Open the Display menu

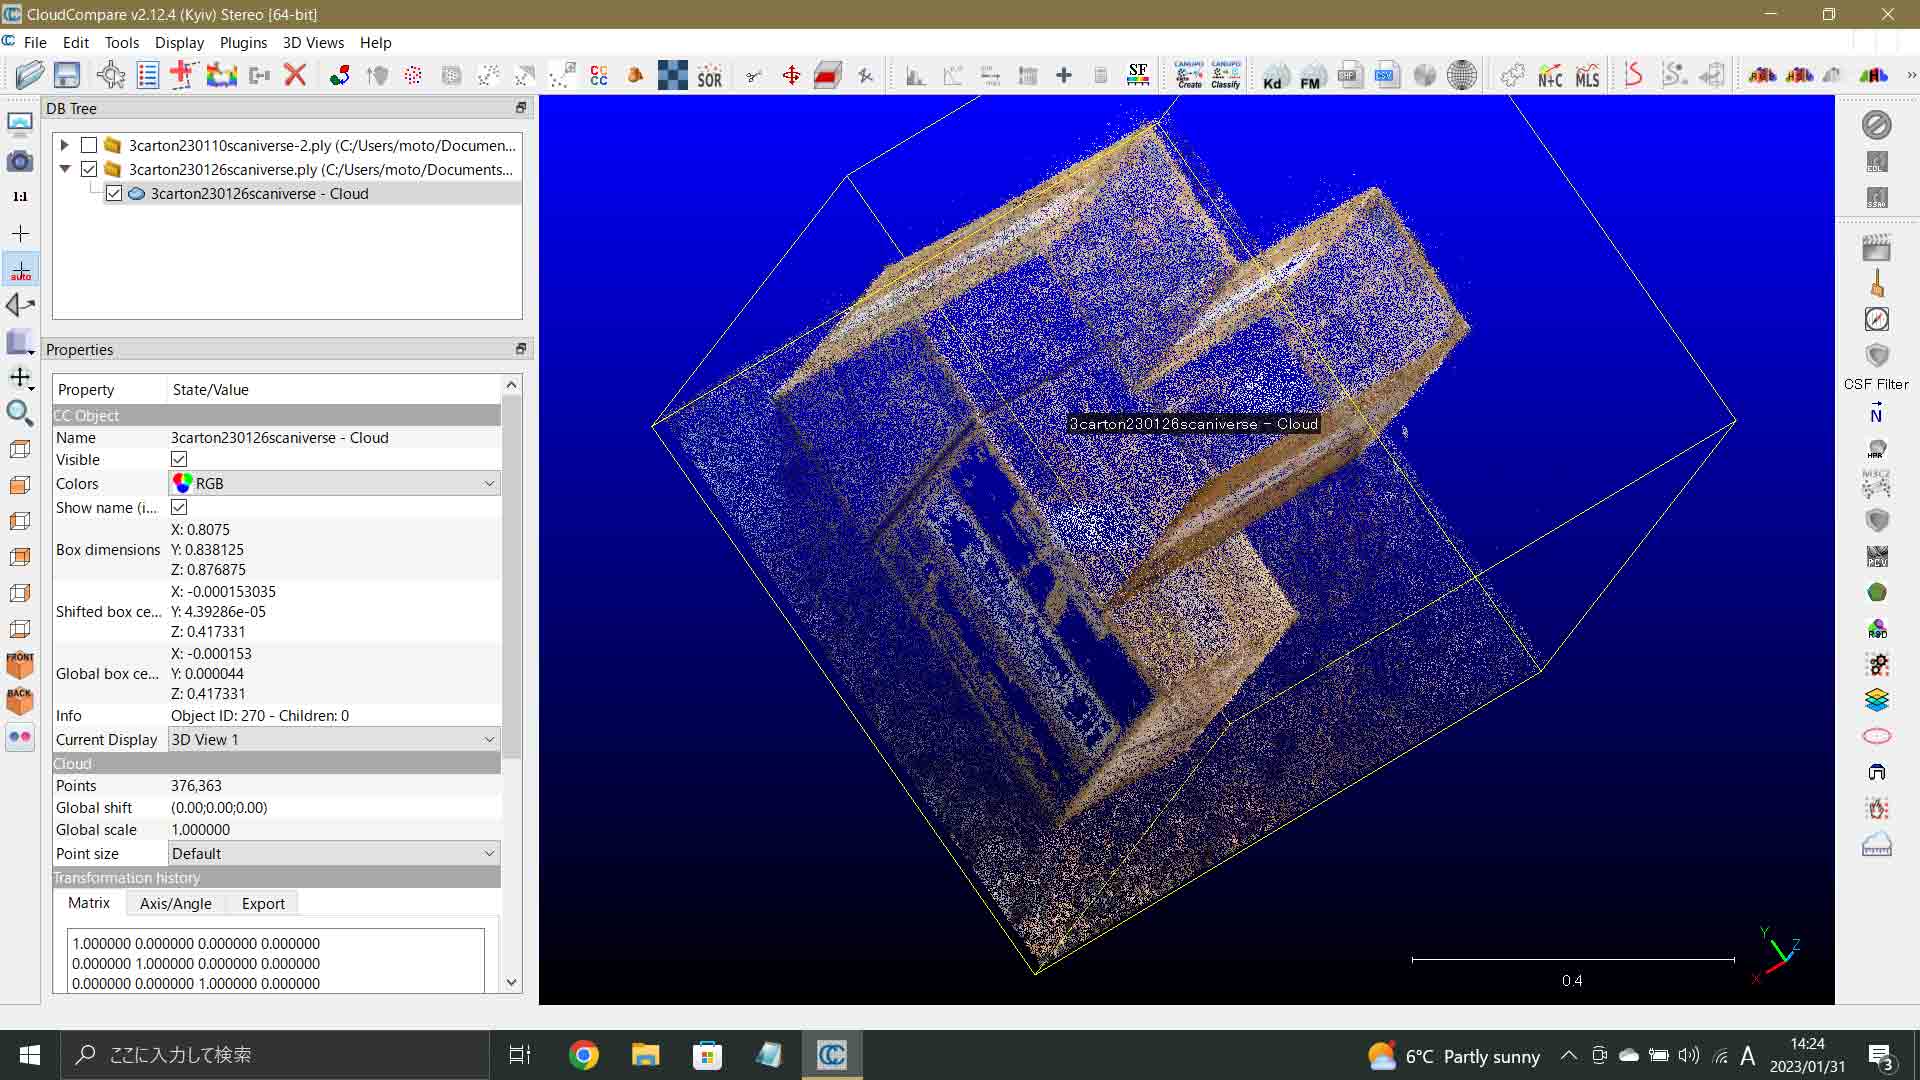(x=179, y=42)
